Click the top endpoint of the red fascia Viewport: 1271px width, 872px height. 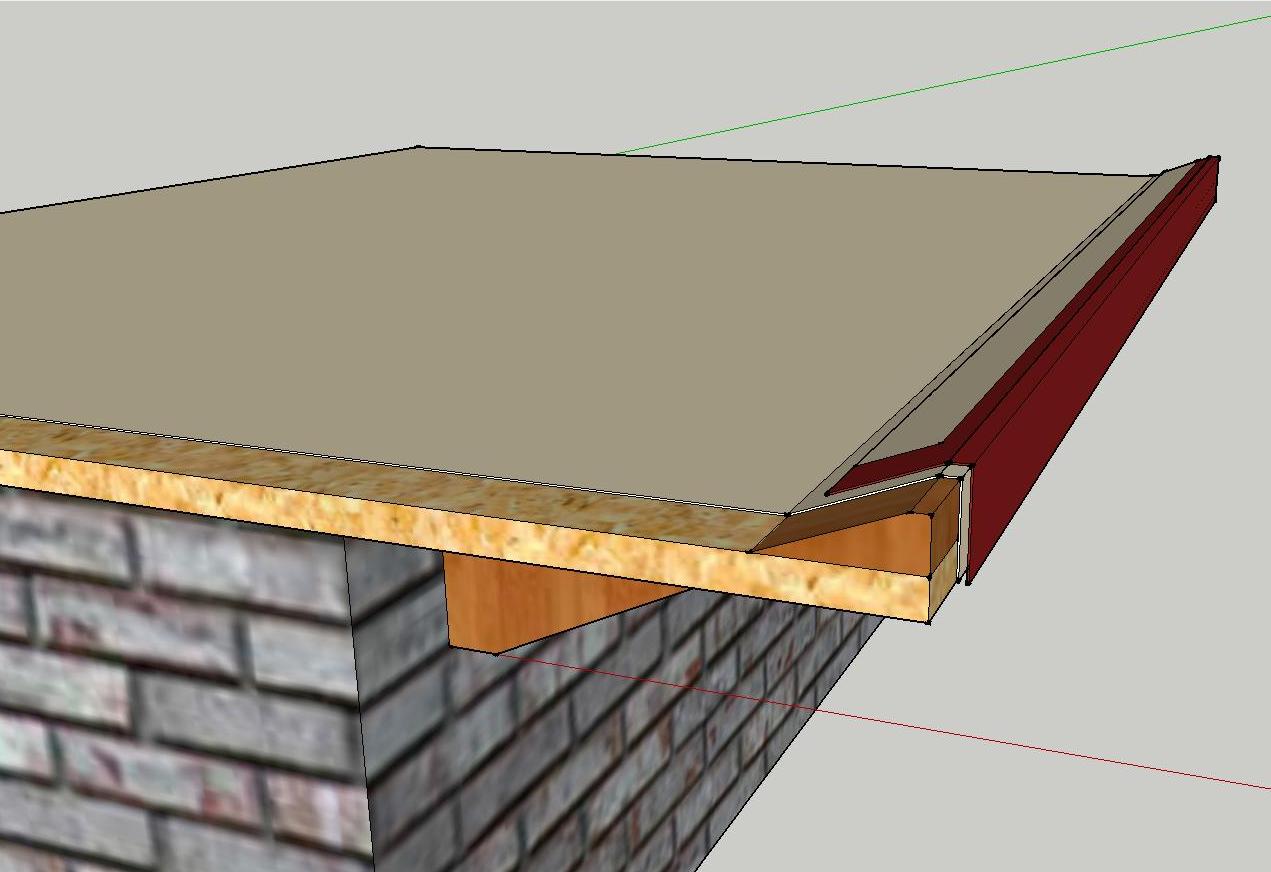[x=1215, y=158]
